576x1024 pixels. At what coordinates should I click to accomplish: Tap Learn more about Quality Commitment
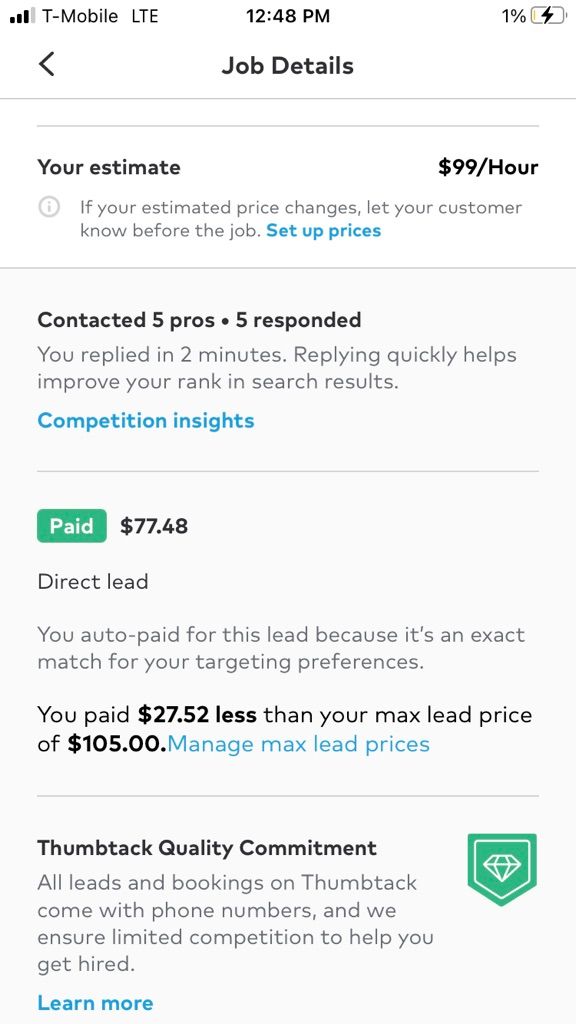point(95,1002)
